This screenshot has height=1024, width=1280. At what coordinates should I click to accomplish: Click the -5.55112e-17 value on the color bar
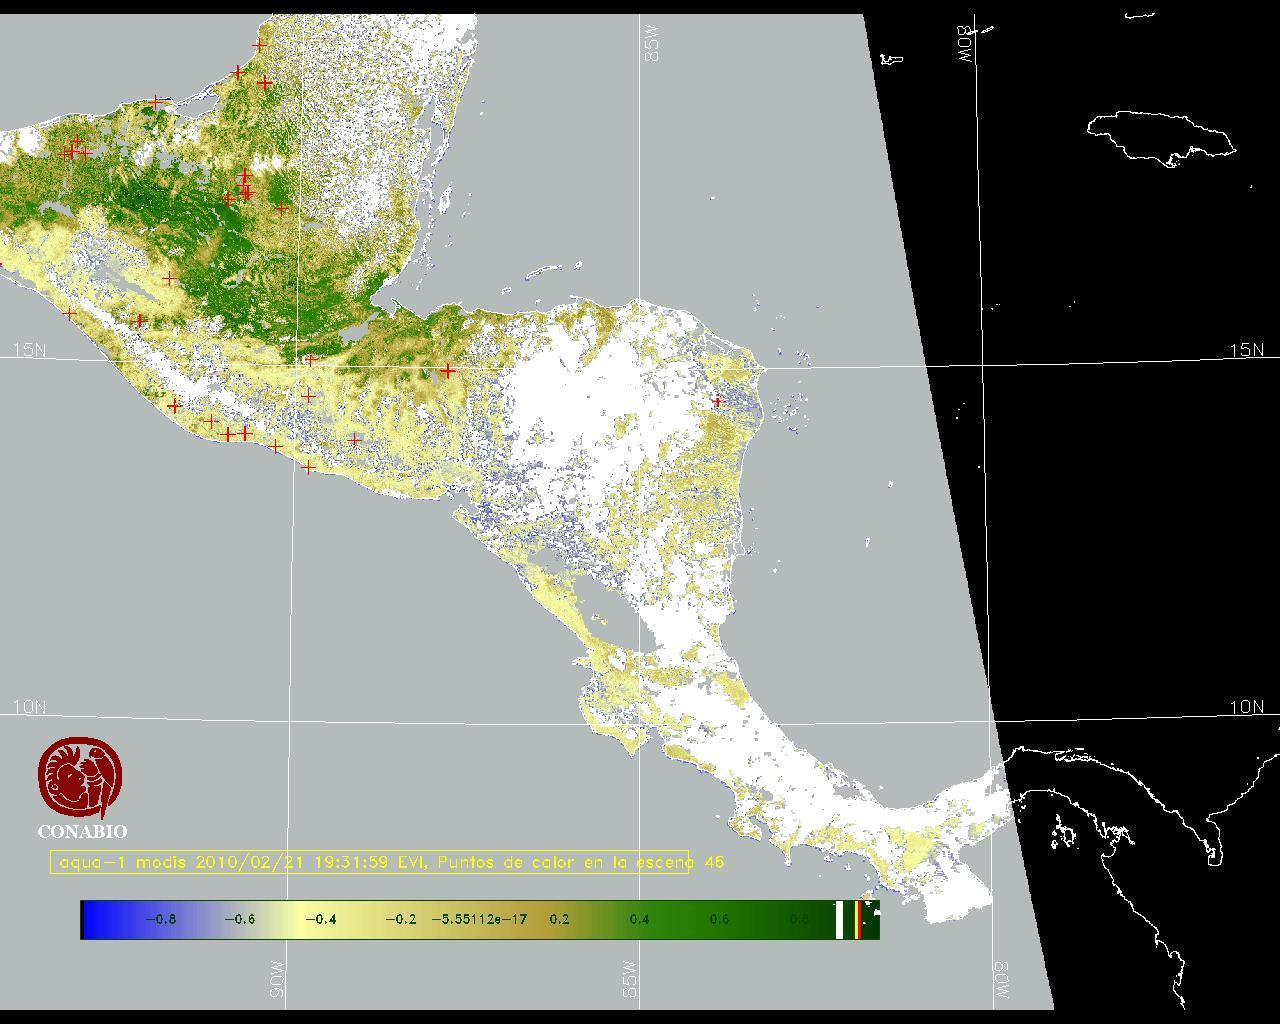(x=479, y=919)
